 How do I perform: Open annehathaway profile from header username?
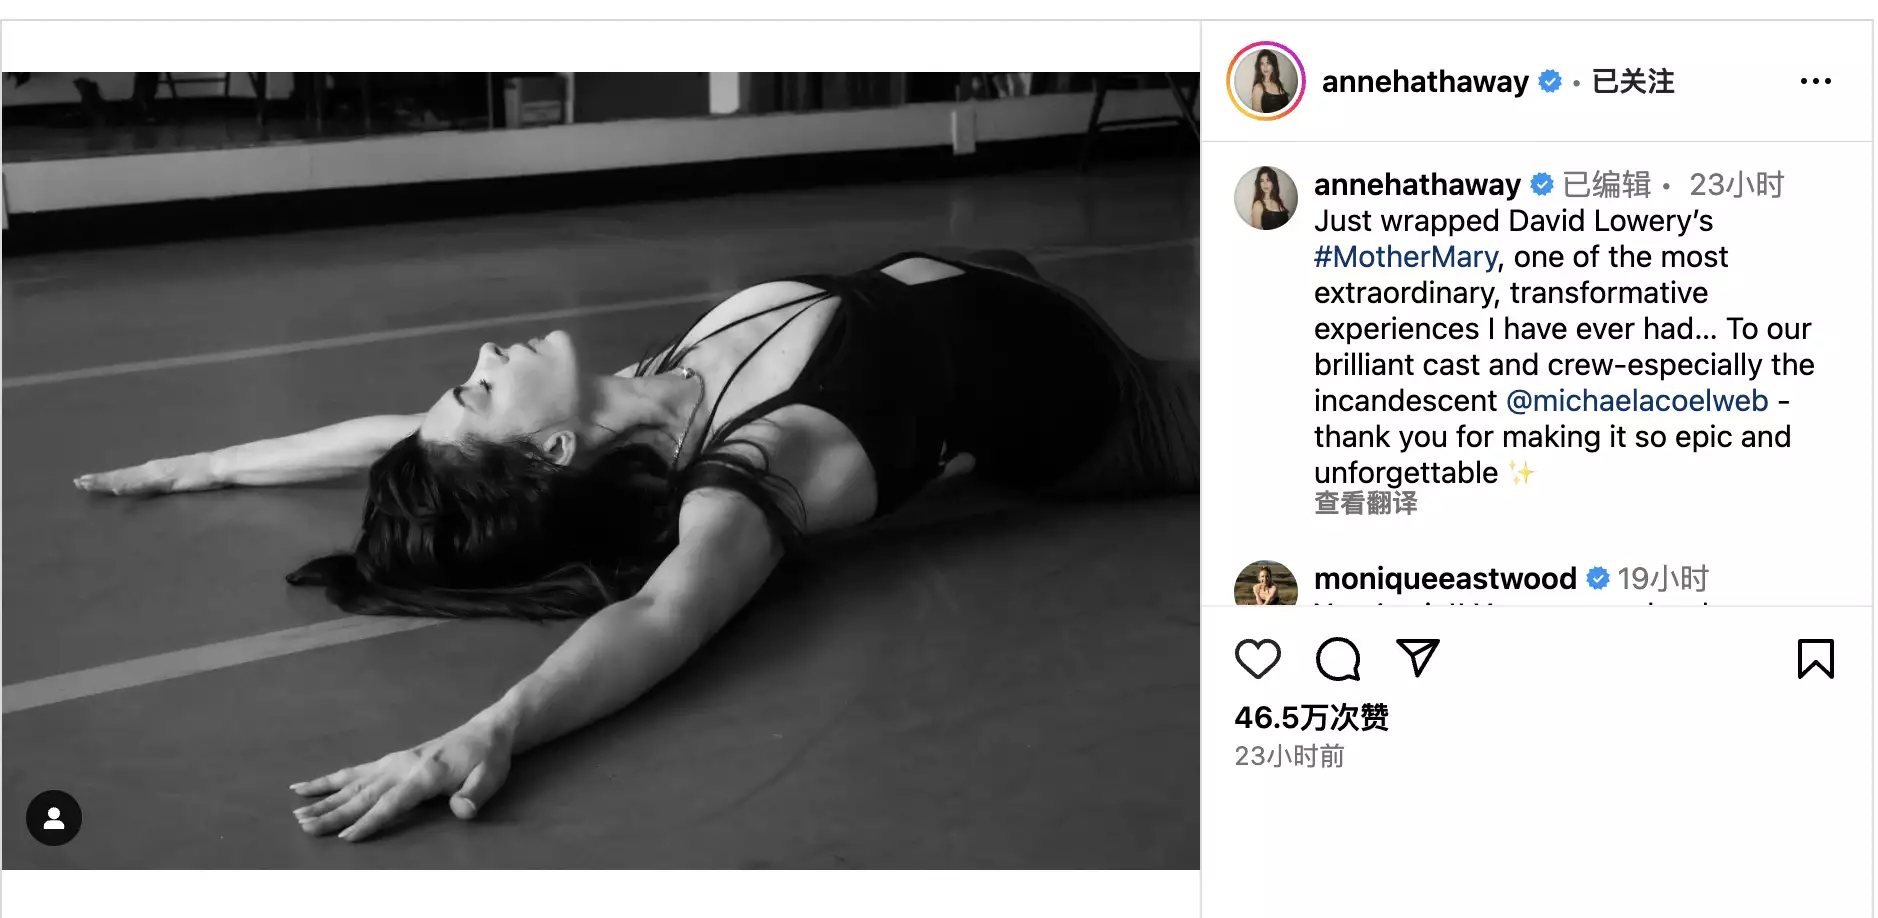click(x=1425, y=81)
